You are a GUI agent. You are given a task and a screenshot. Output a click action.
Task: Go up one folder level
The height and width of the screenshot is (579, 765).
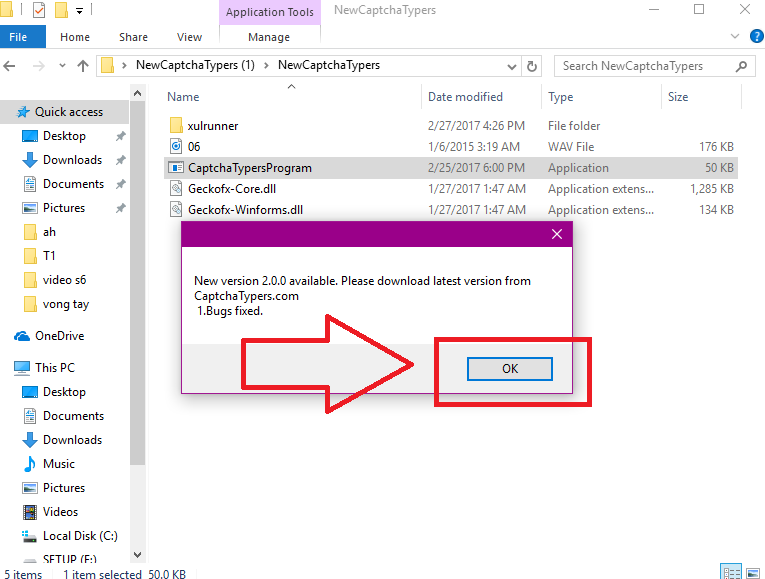coord(83,65)
